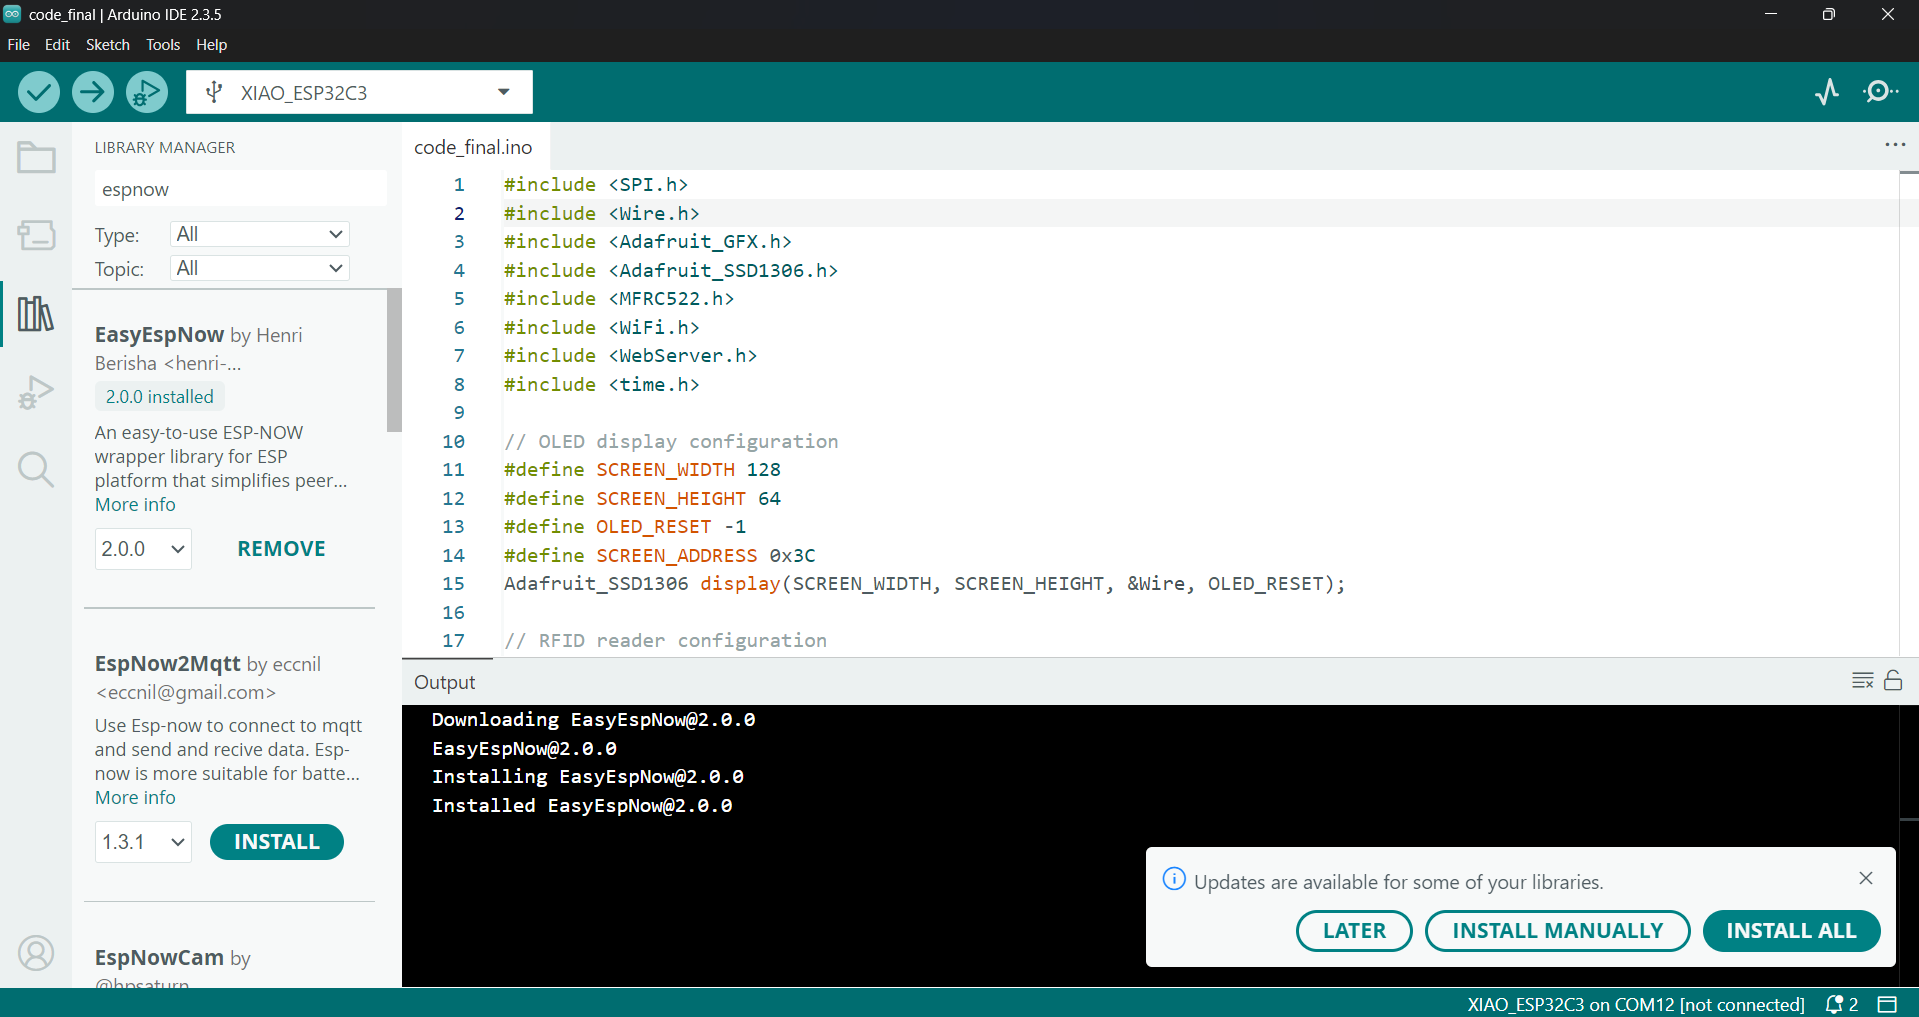Open the Type filter dropdown
1919x1017 pixels.
260,234
